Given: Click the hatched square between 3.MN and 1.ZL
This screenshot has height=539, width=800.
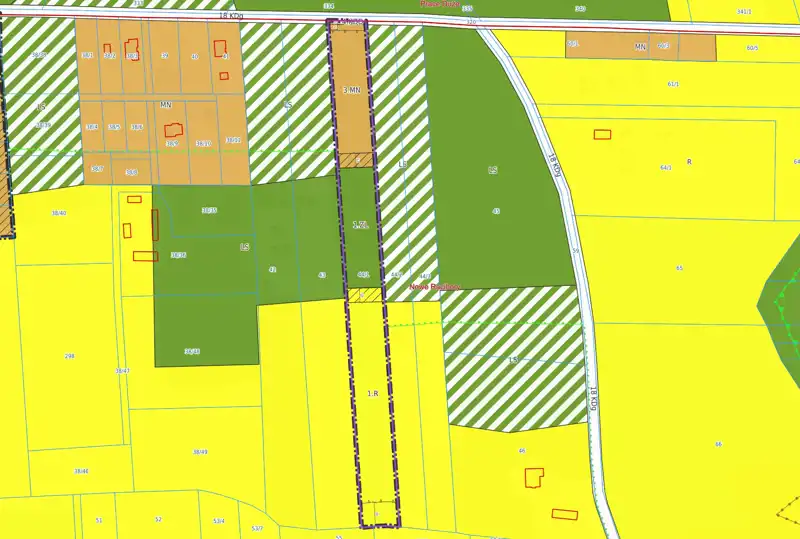Looking at the screenshot, I should point(356,160).
